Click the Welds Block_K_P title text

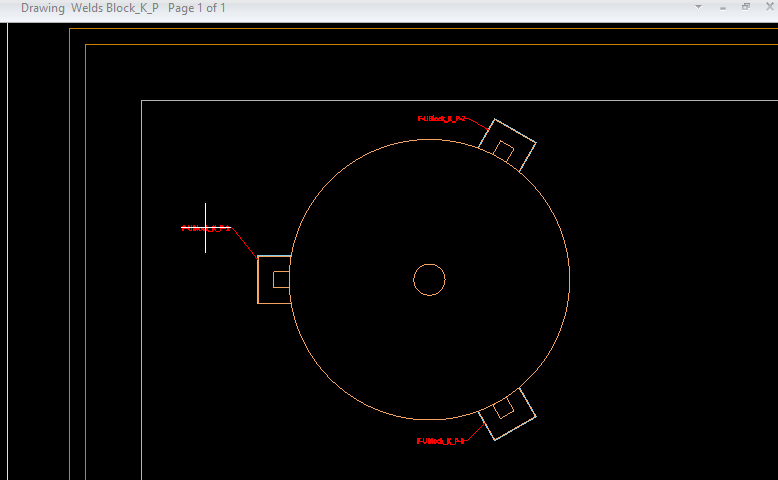114,8
